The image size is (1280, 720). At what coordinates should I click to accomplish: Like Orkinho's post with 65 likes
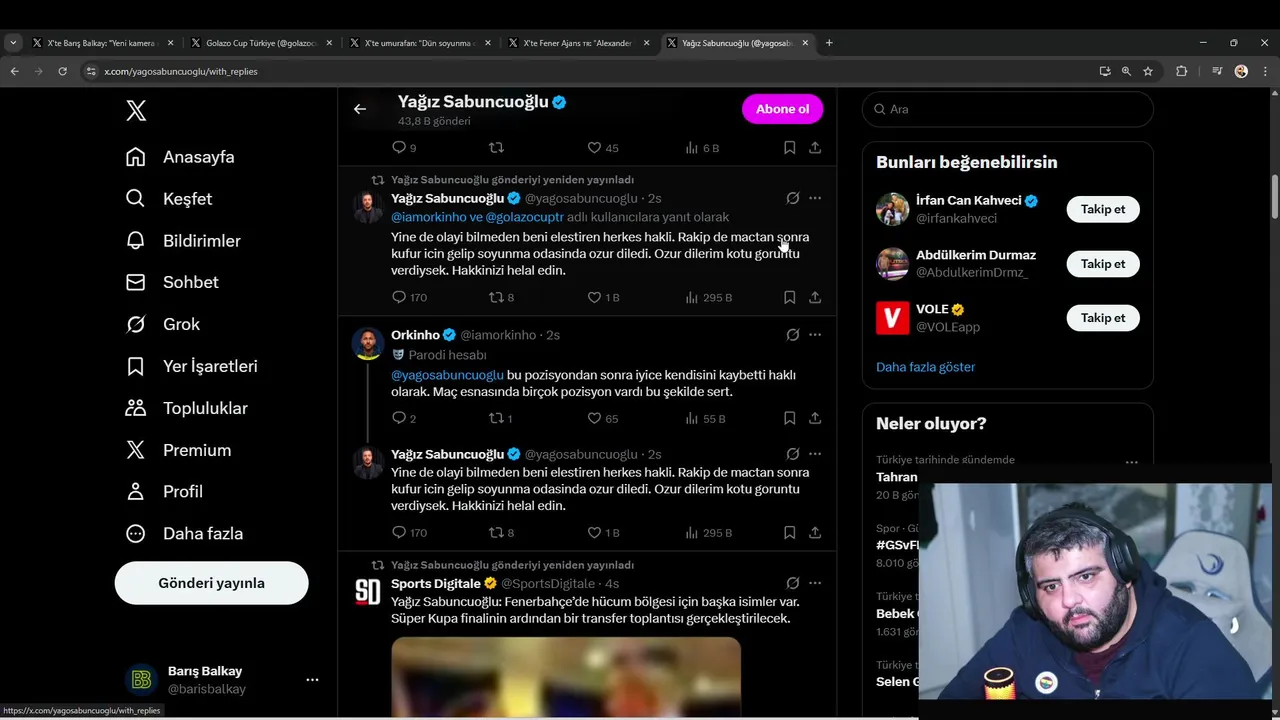tap(602, 418)
